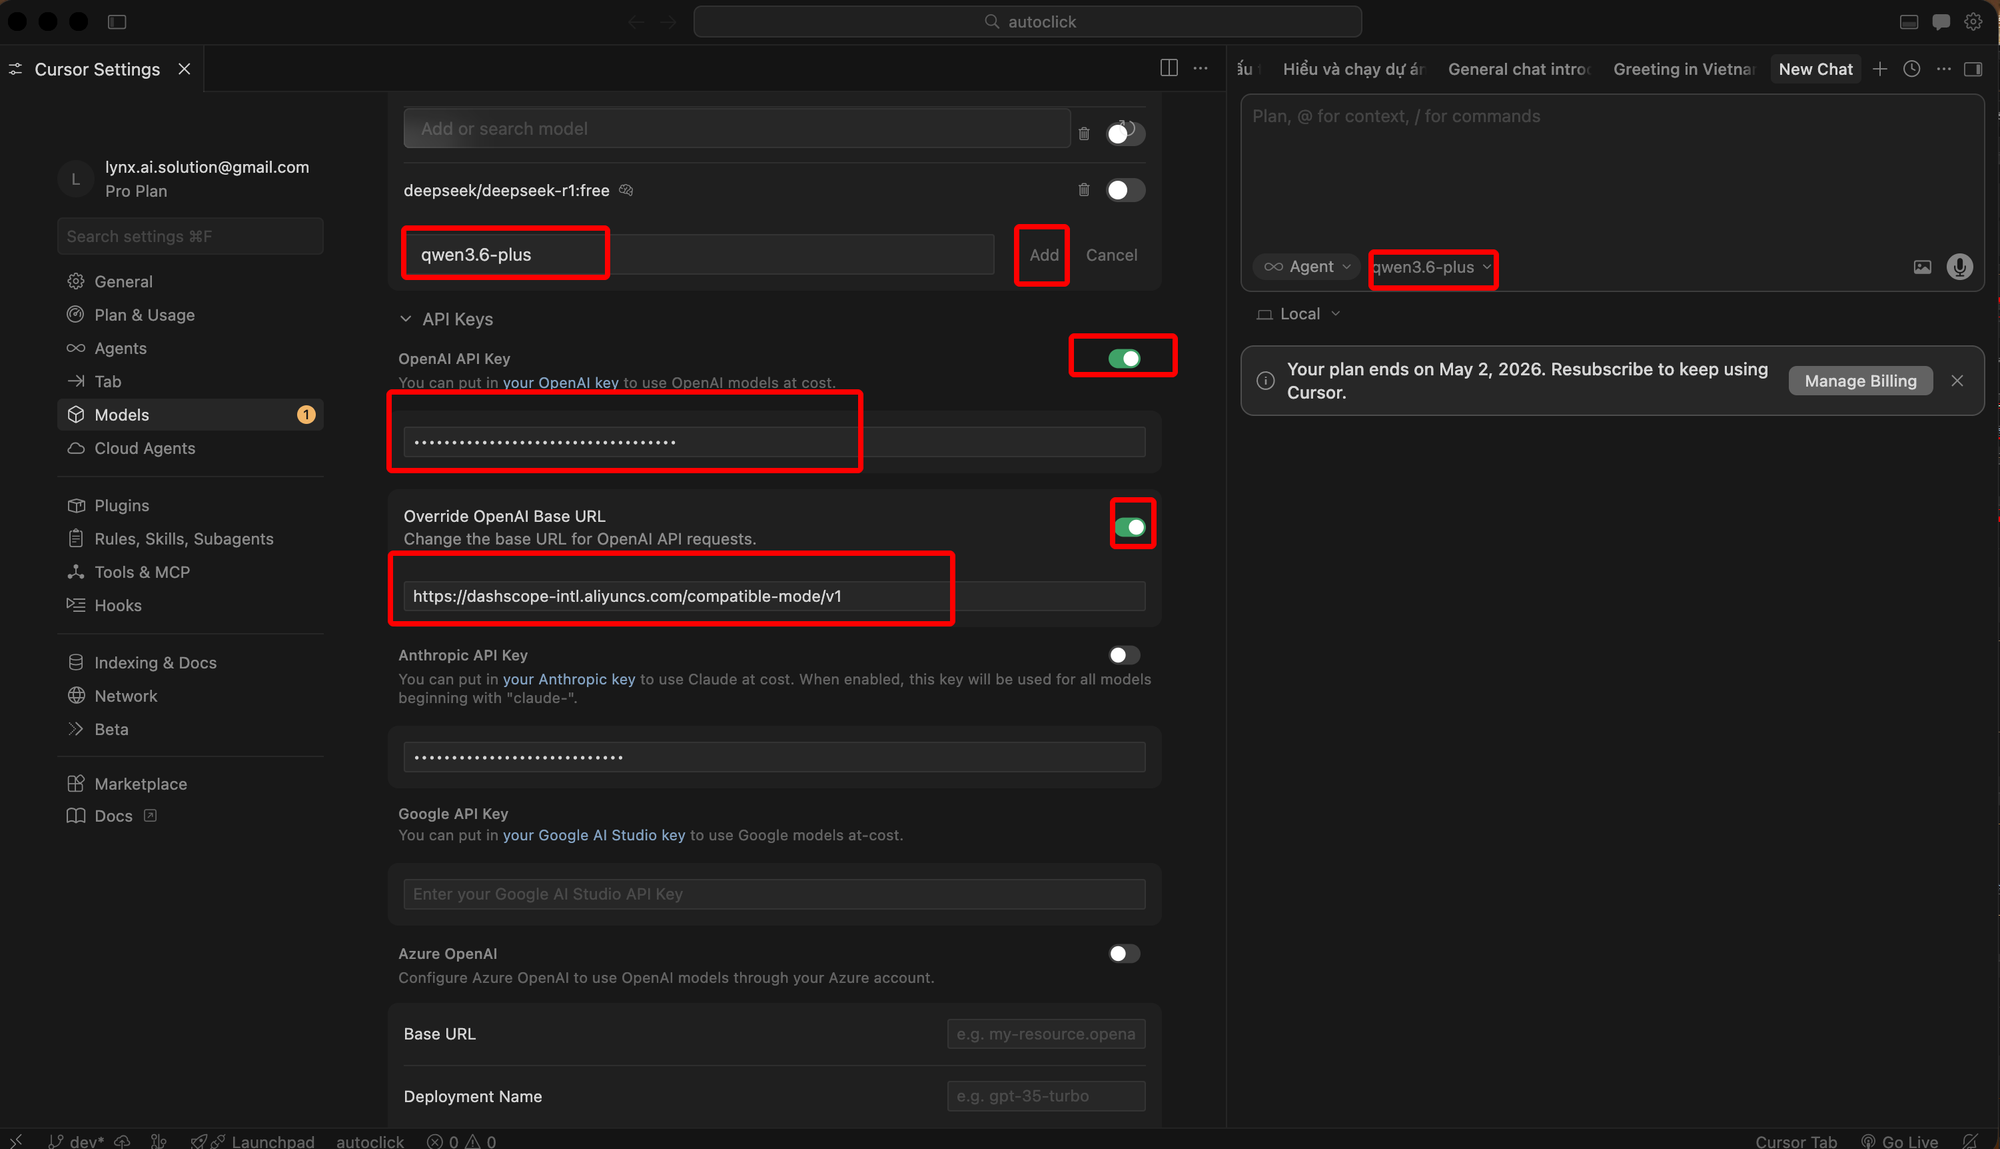Dismiss the plan ending notice
The height and width of the screenshot is (1149, 2000).
[x=1957, y=381]
